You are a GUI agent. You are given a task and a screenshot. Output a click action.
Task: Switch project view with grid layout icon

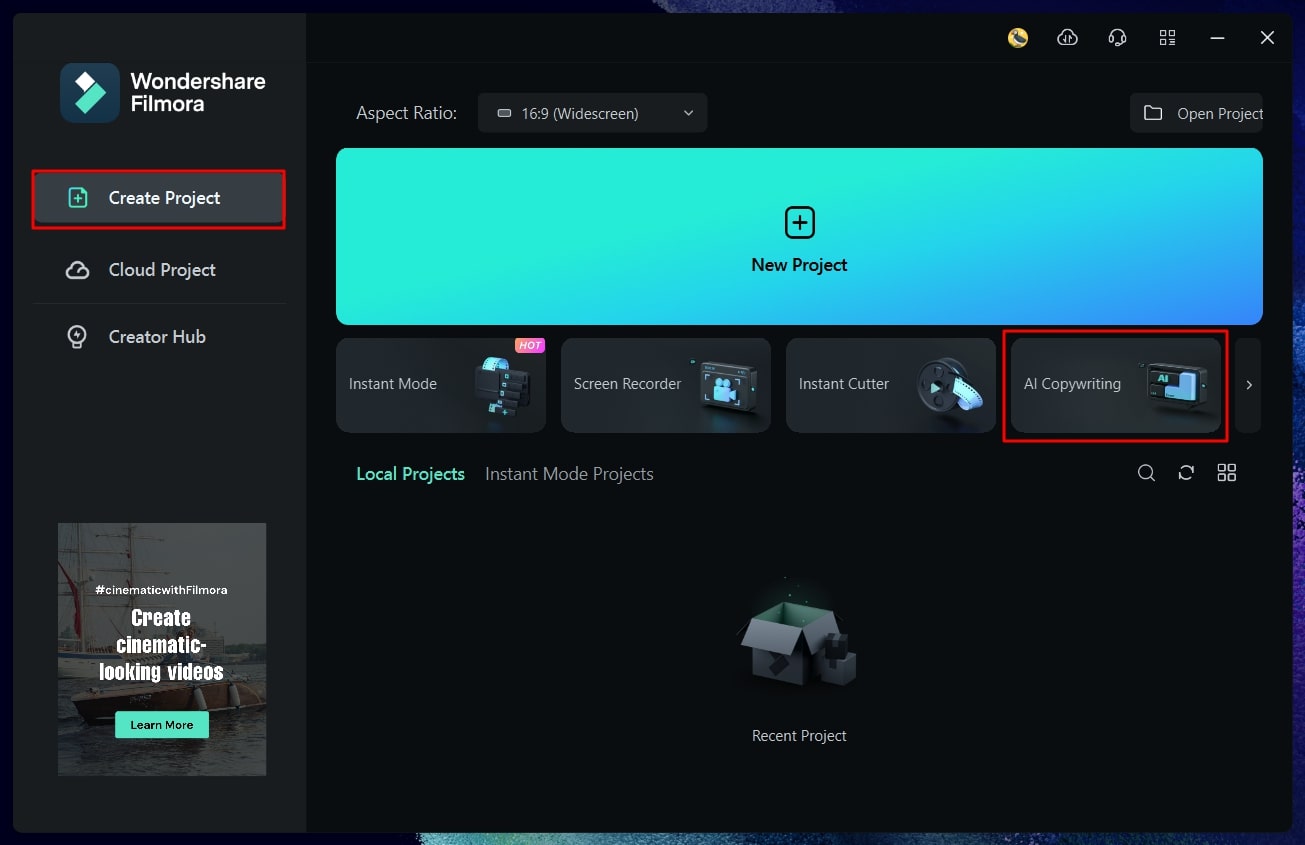pos(1227,473)
